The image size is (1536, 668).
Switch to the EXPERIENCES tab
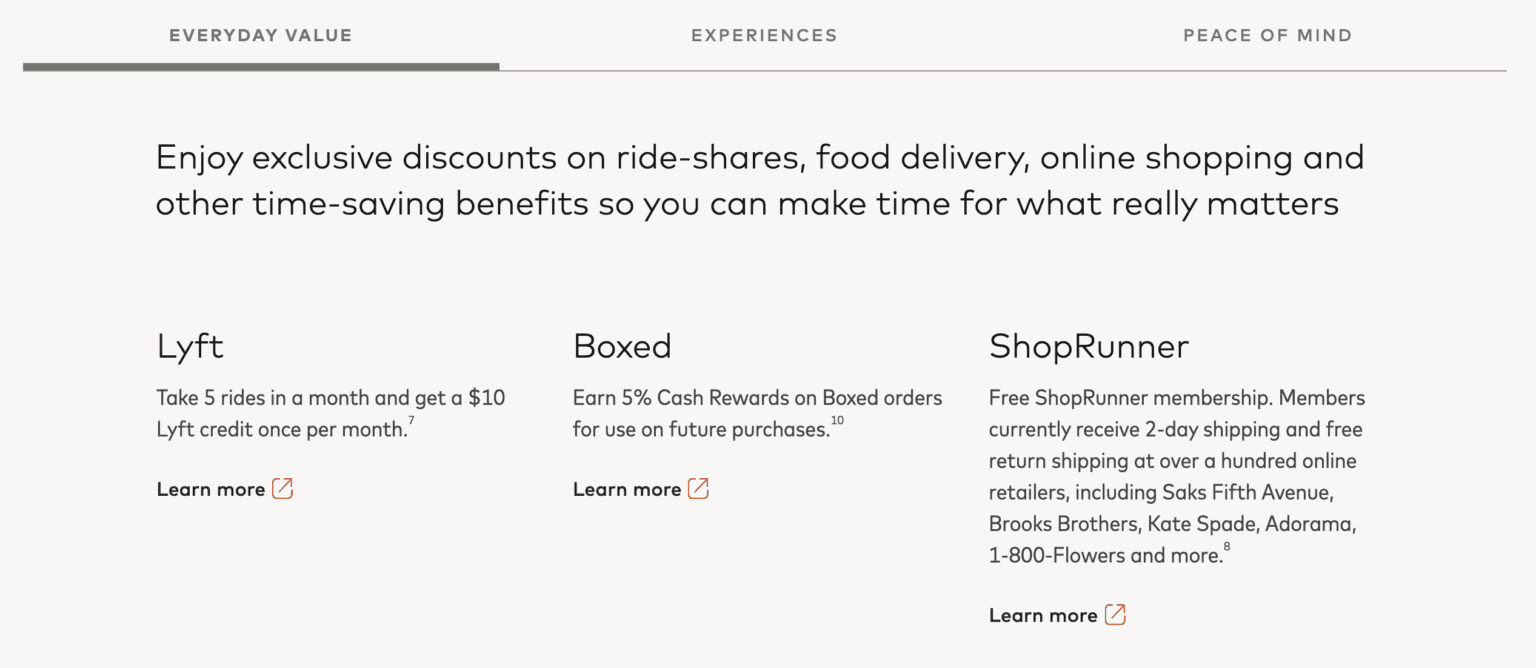763,35
